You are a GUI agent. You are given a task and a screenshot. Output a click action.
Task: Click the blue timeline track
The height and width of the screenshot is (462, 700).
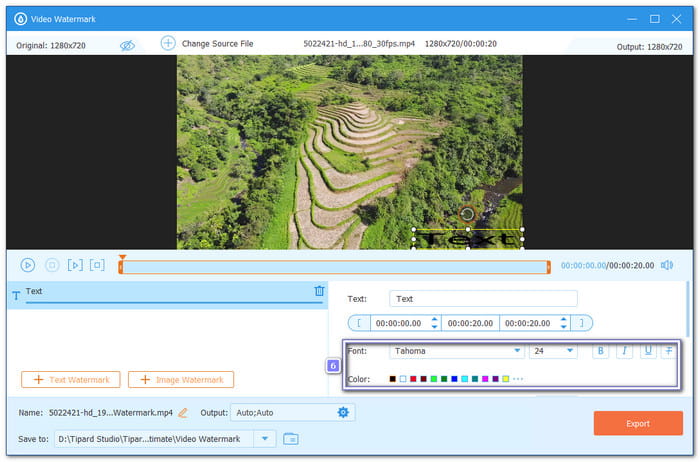click(x=334, y=267)
